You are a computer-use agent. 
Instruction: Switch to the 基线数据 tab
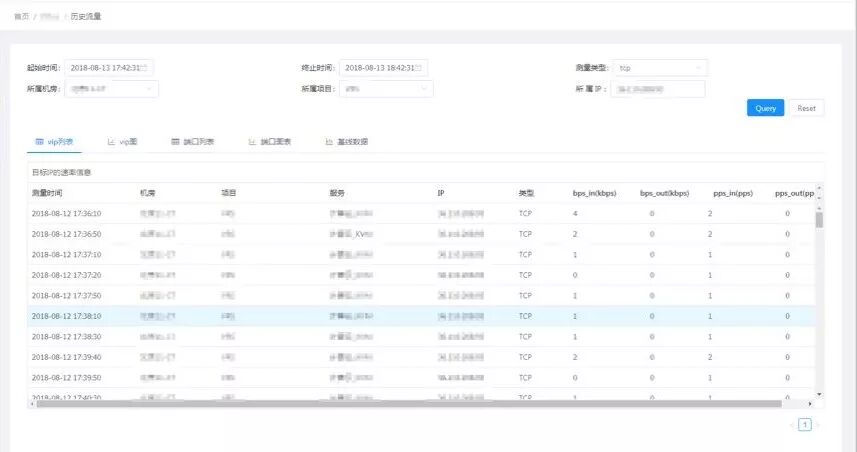(x=347, y=142)
